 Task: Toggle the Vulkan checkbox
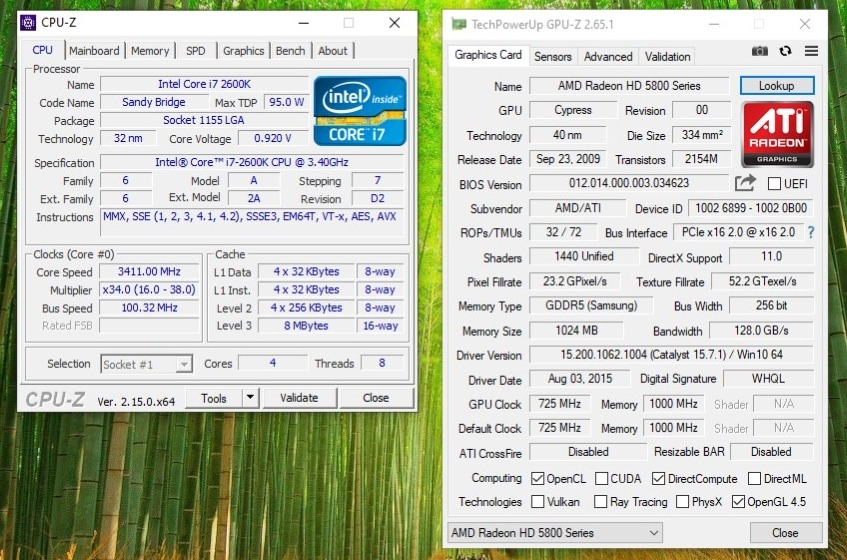pyautogui.click(x=537, y=502)
